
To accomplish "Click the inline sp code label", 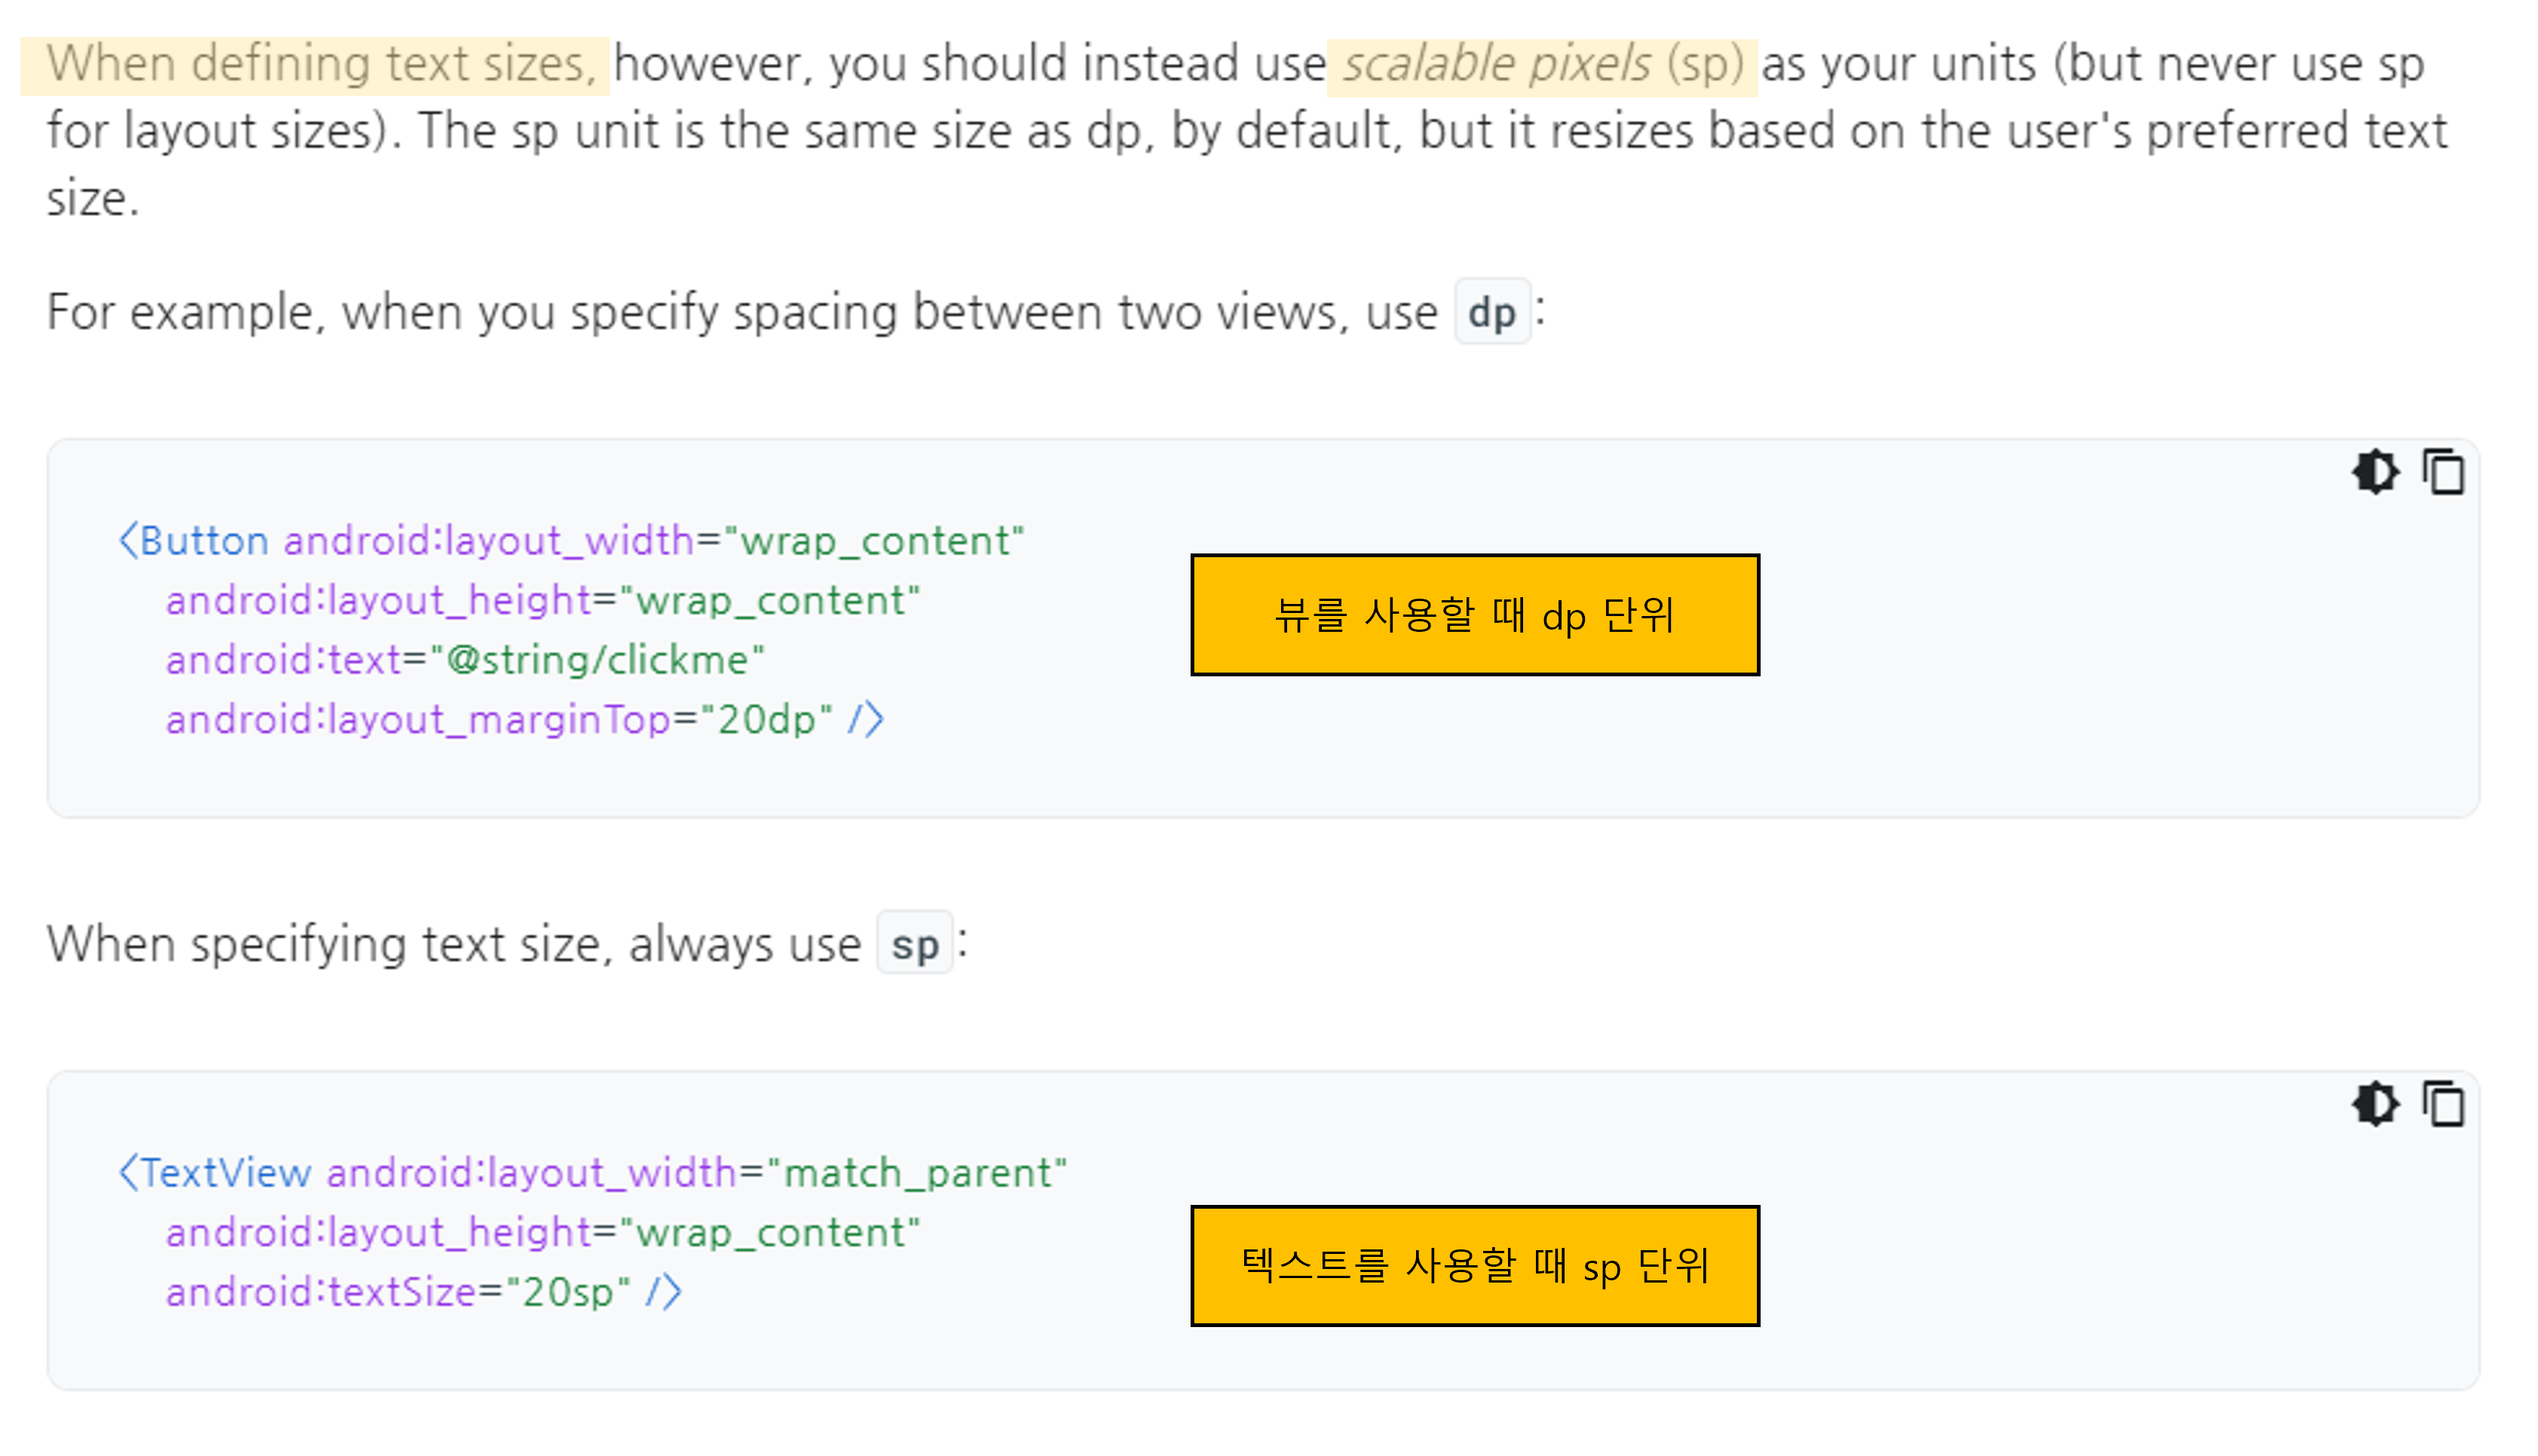I will pos(914,945).
